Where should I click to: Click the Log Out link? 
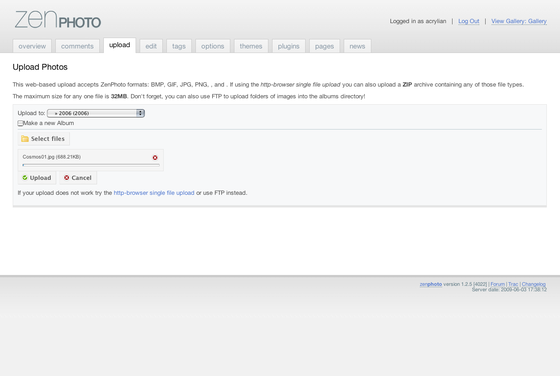[x=469, y=21]
